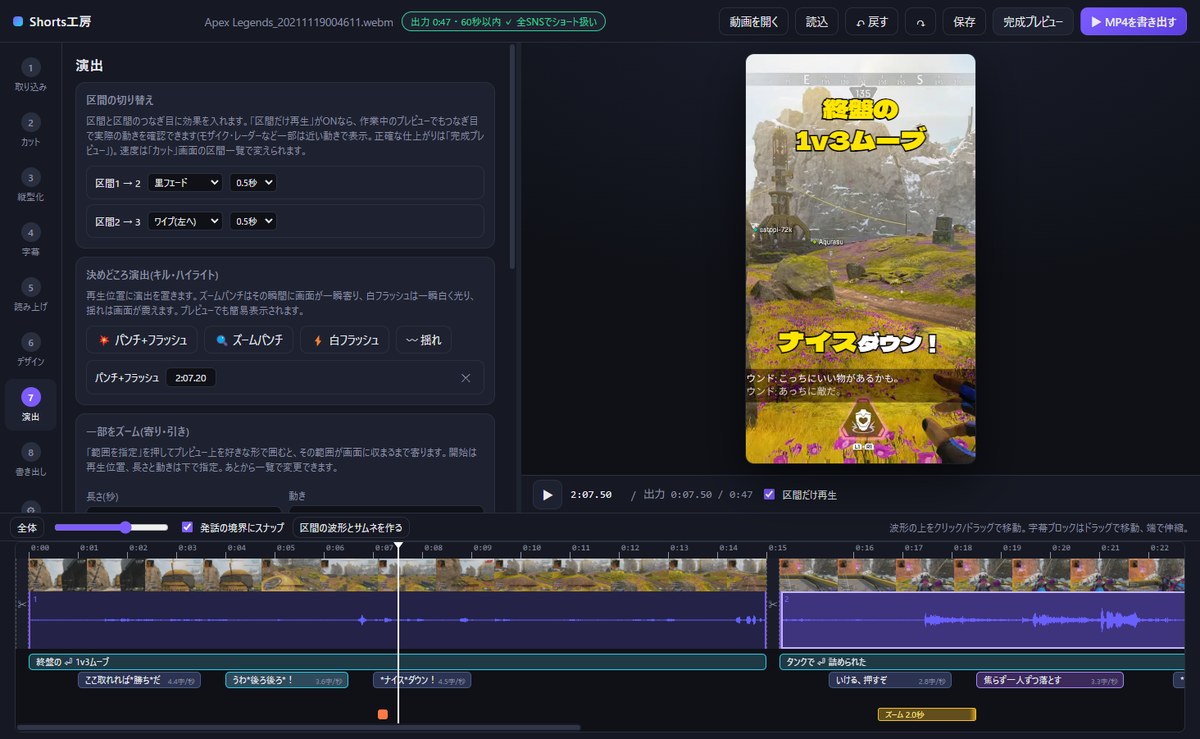The height and width of the screenshot is (739, 1200).
Task: Click the orange effect marker on timeline
Action: (383, 714)
